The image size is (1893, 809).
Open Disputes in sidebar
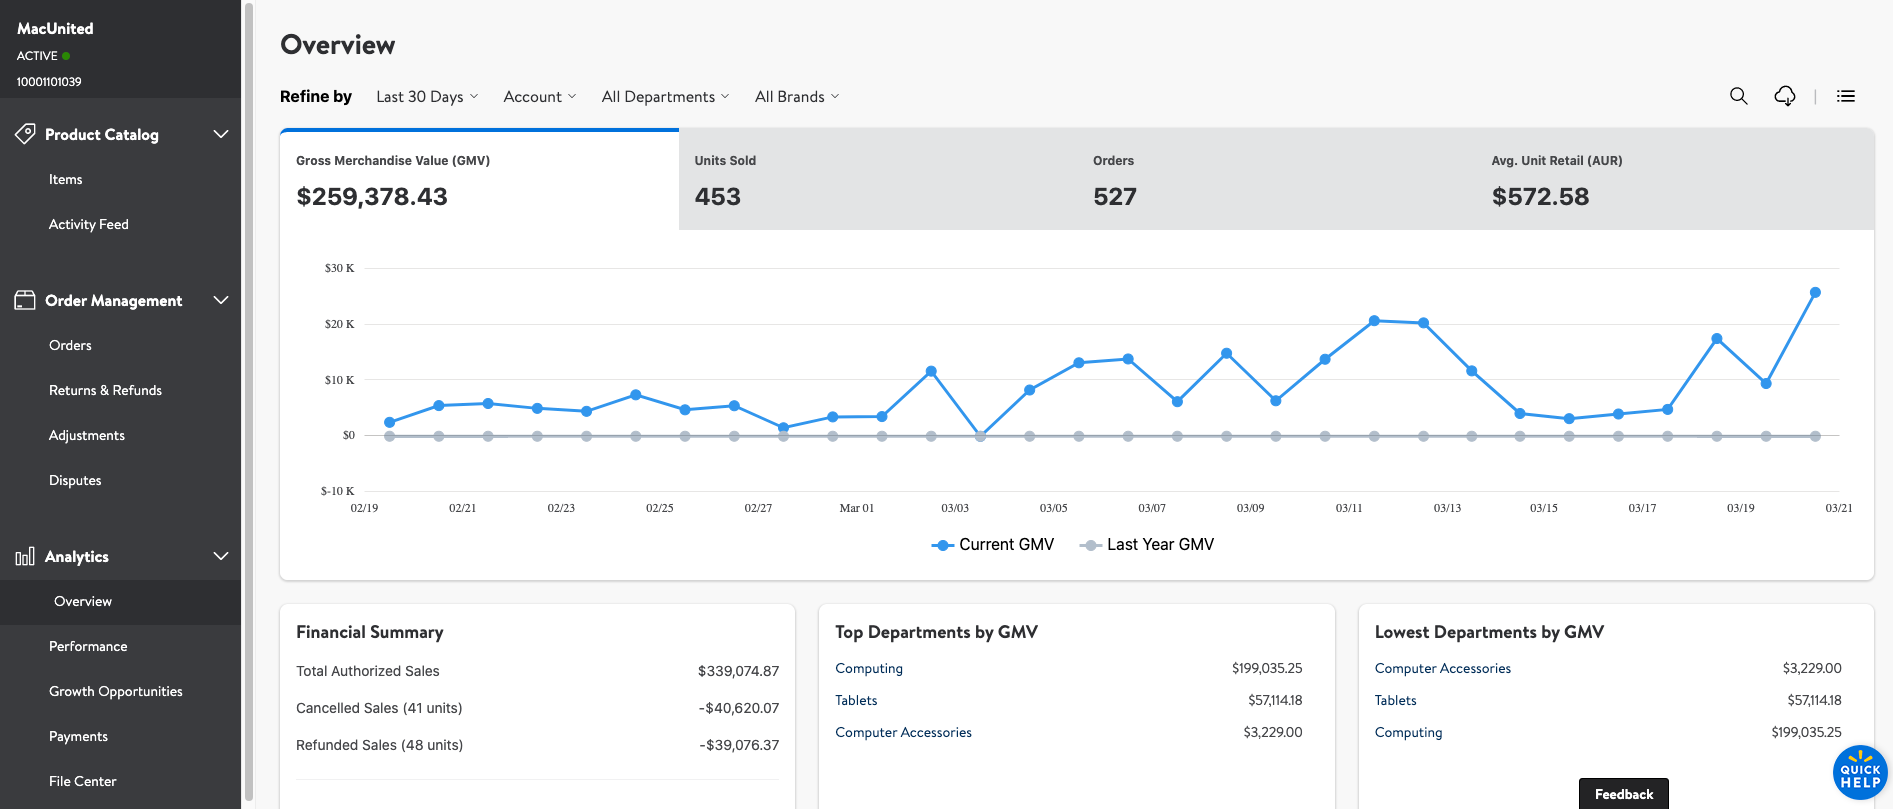(75, 481)
